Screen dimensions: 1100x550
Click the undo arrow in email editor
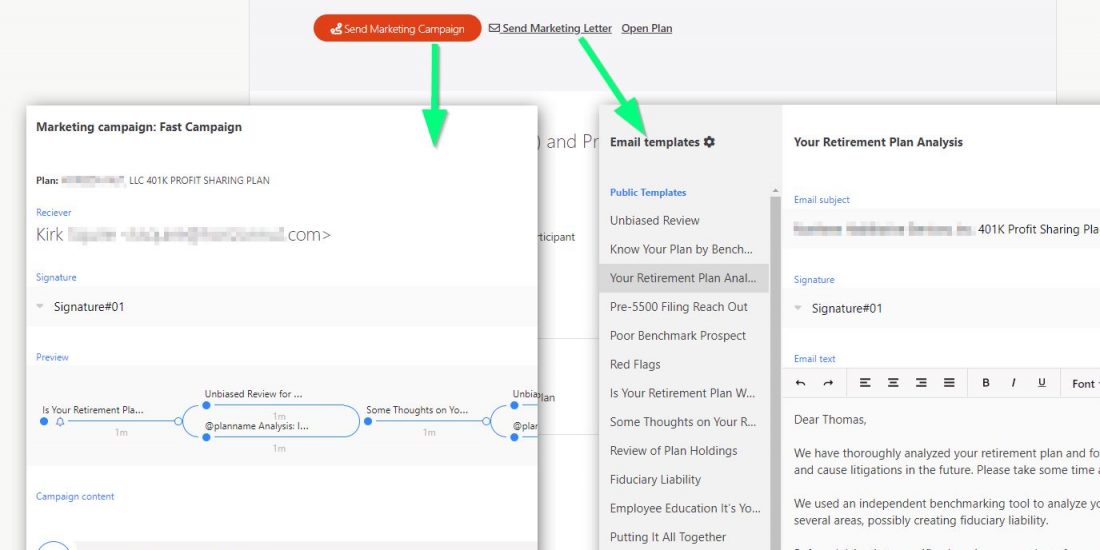click(801, 383)
